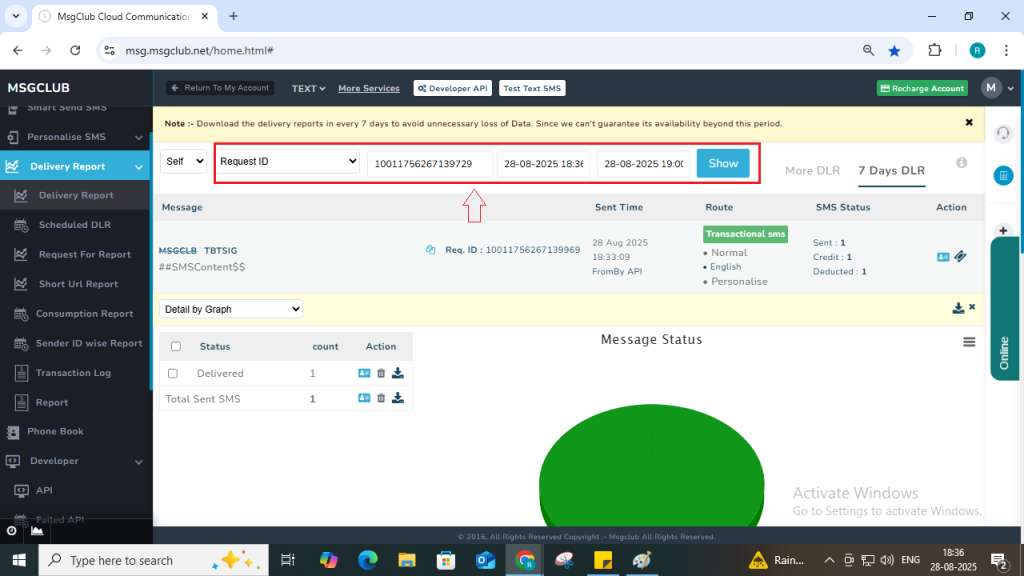Open Delivery Report sub-item in sidebar
This screenshot has width=1024, height=576.
[75, 195]
